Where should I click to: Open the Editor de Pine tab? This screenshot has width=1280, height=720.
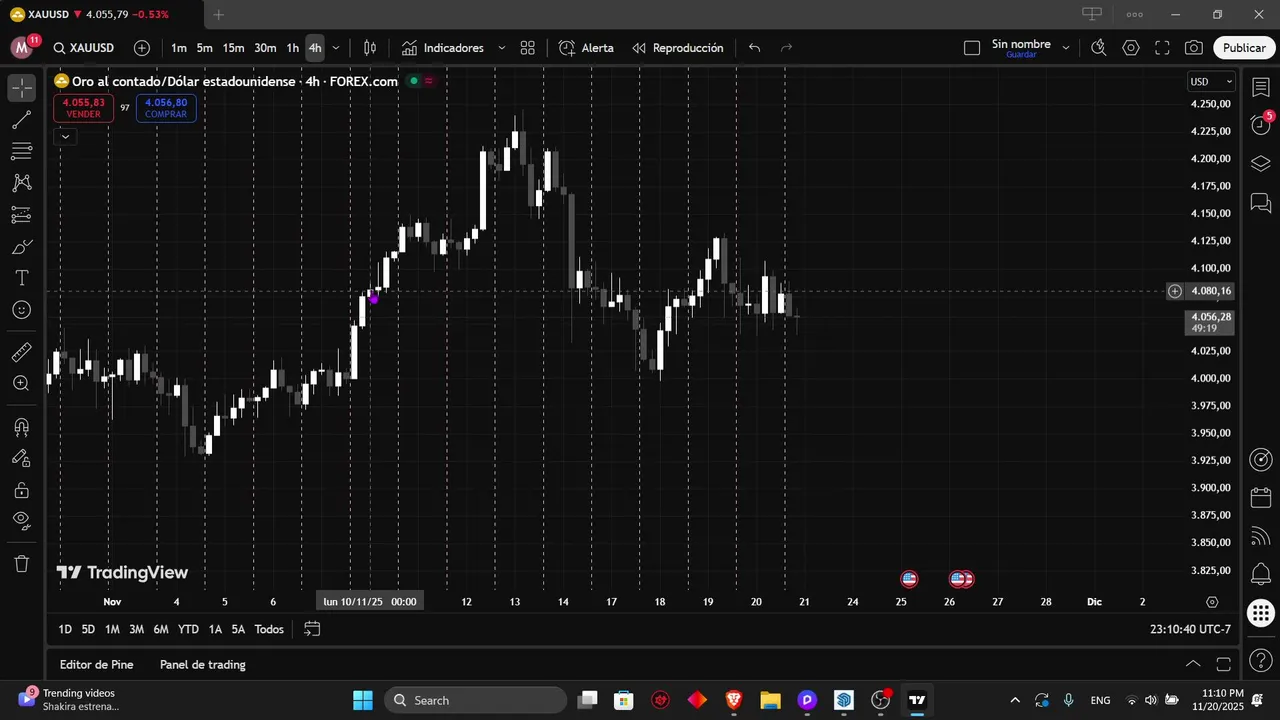[96, 664]
